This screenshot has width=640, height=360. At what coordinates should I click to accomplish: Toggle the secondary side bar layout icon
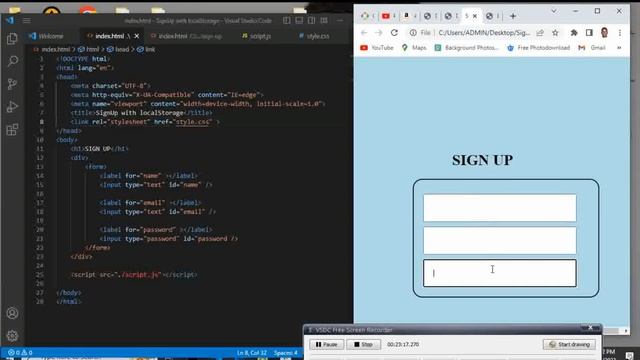point(311,20)
